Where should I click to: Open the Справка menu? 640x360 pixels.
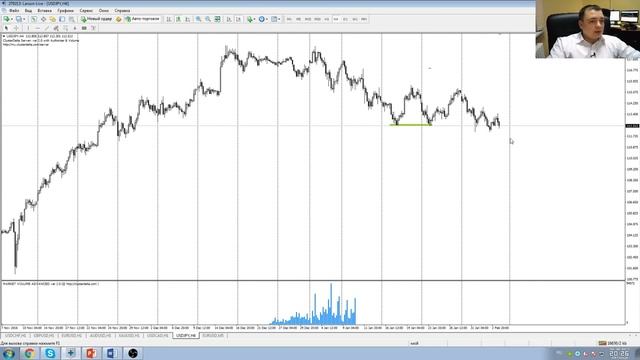[122, 11]
